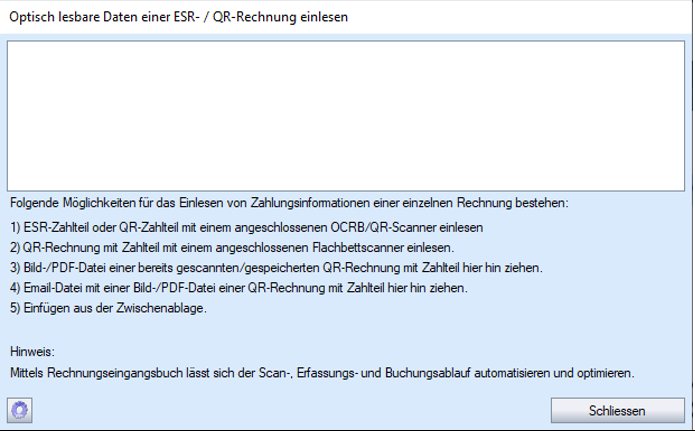
Task: Open settings via the gear icon
Action: (x=20, y=410)
